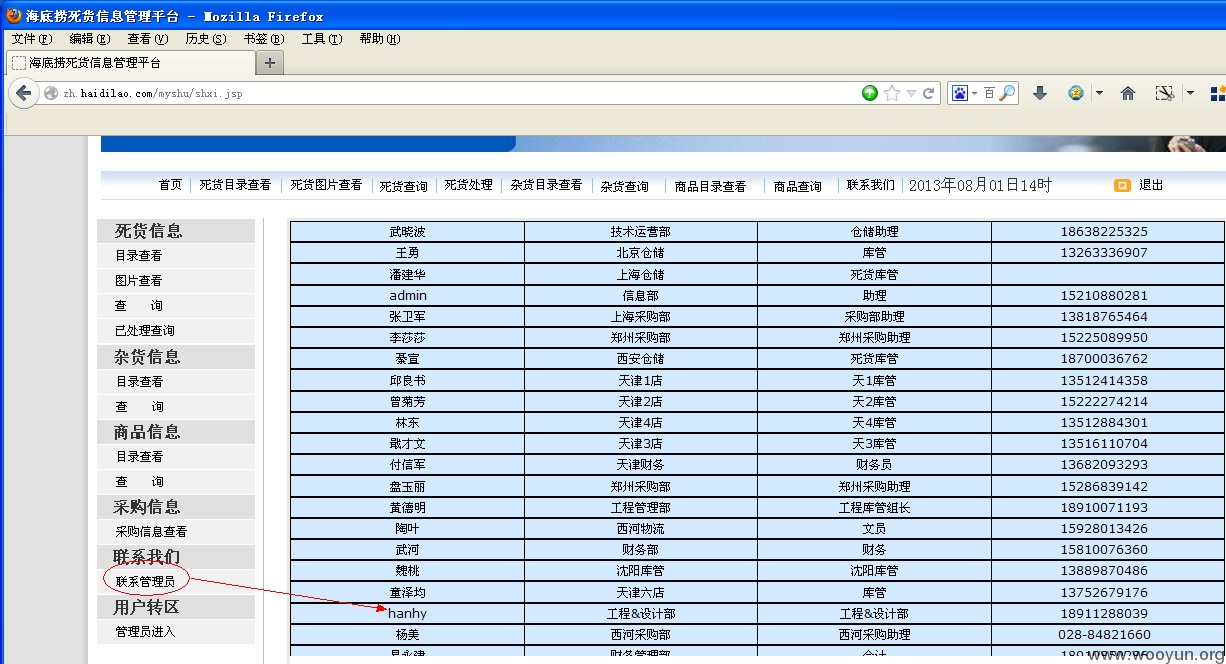Select the 海底捞死货信息管理平台 tab
1226x664 pixels.
click(130, 62)
